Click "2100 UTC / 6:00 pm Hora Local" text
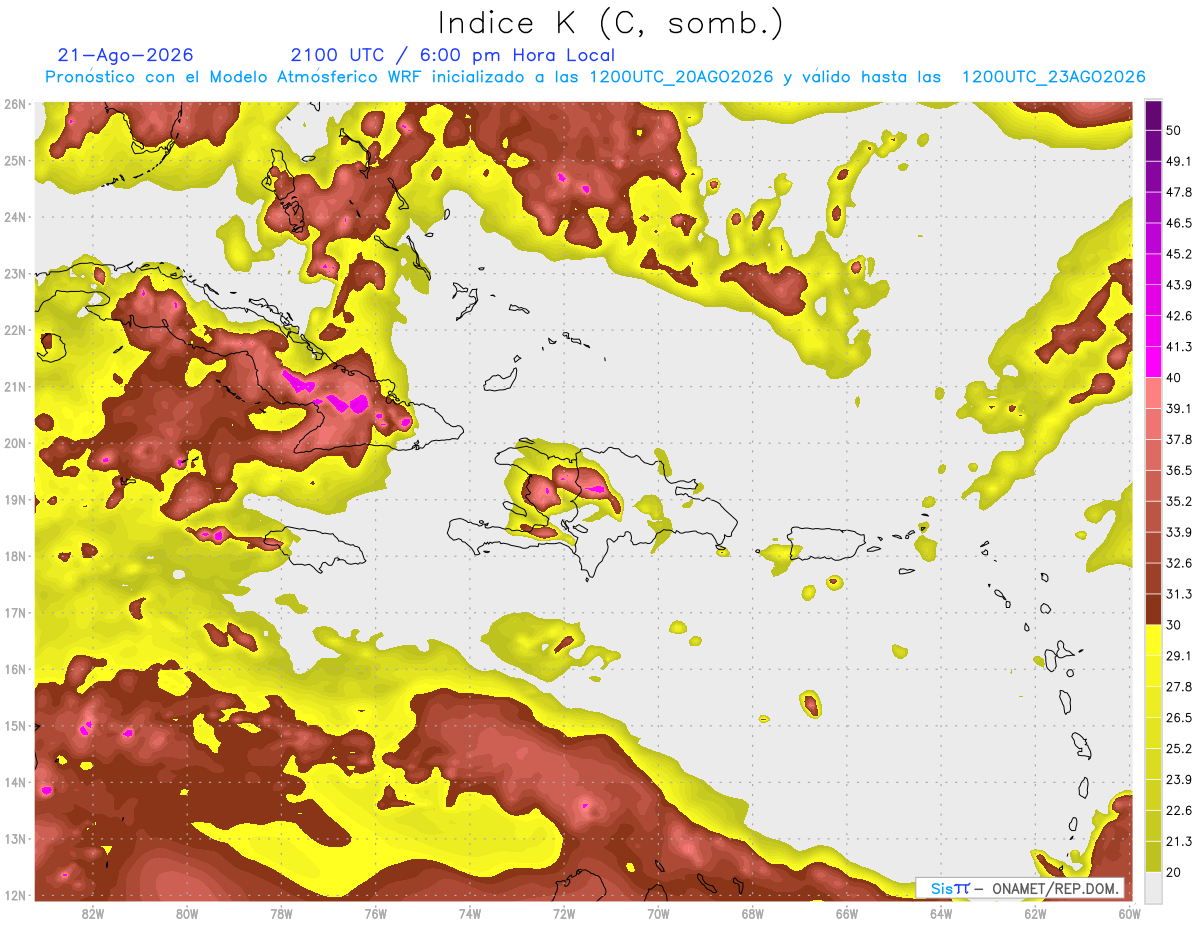This screenshot has height=927, width=1200. [x=452, y=55]
